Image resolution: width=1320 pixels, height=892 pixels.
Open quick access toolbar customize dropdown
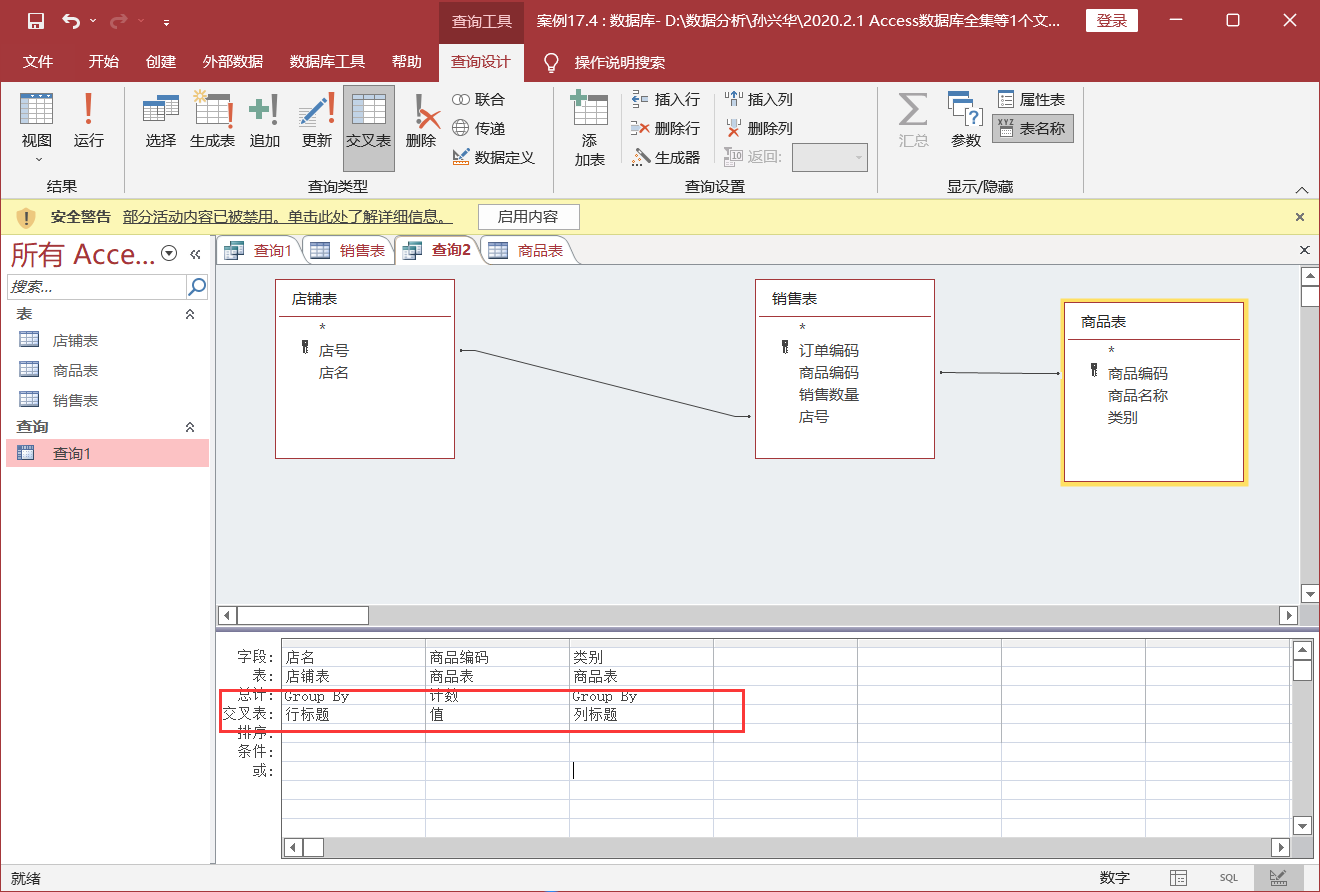pos(165,21)
